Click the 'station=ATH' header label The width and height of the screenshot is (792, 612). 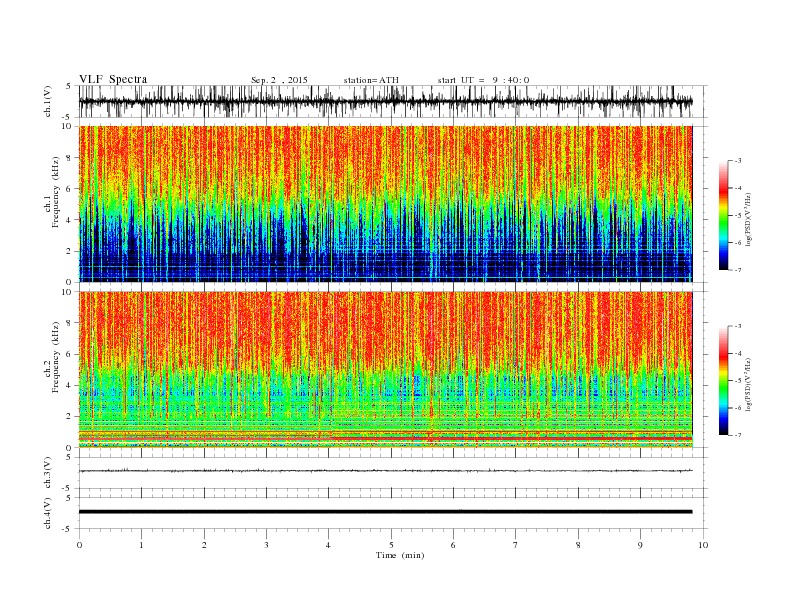coord(371,80)
